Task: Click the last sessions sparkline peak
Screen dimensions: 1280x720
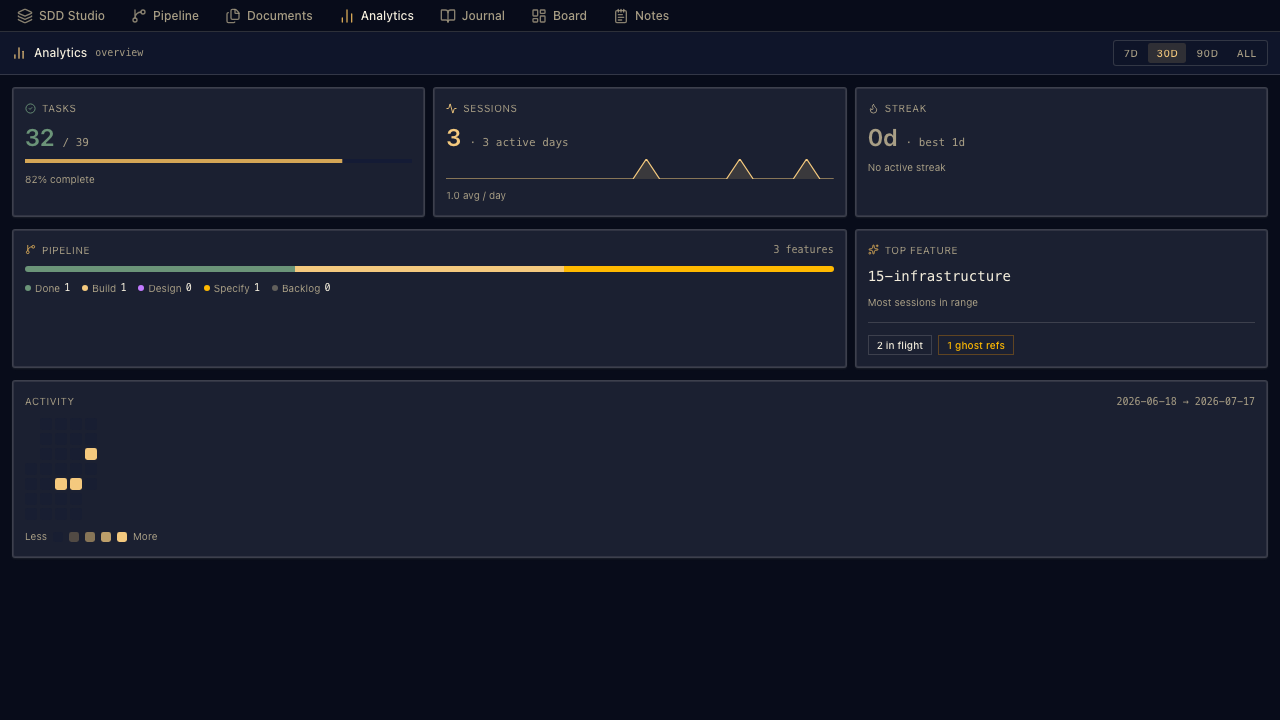Action: coord(806,168)
